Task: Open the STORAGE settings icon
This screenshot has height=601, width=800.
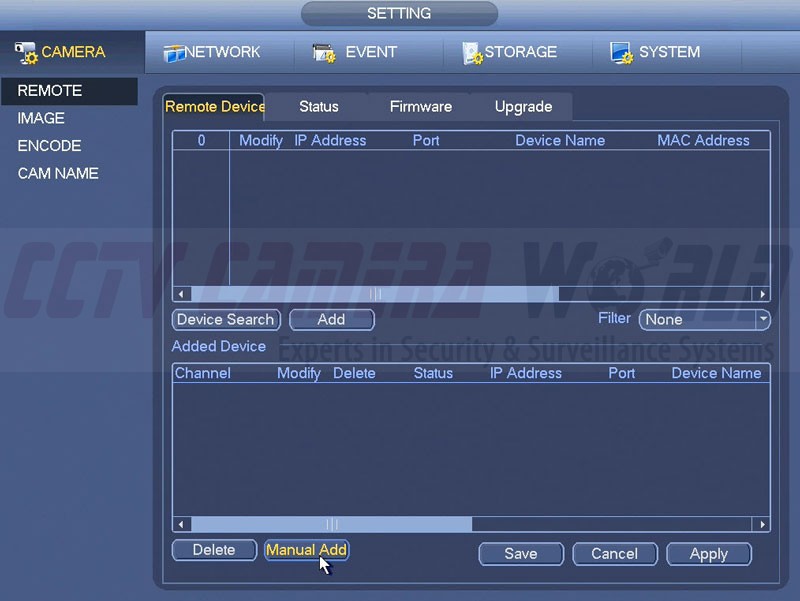Action: point(472,53)
